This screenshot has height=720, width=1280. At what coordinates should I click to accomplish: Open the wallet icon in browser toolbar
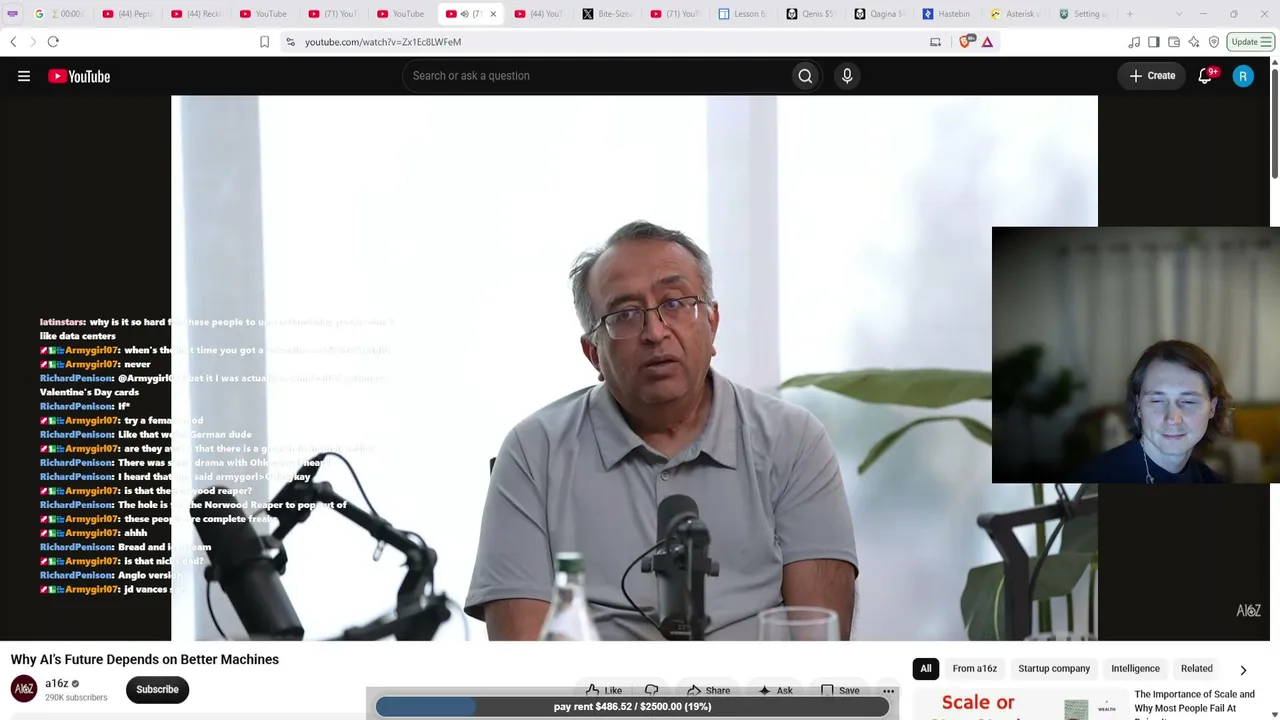(1173, 42)
